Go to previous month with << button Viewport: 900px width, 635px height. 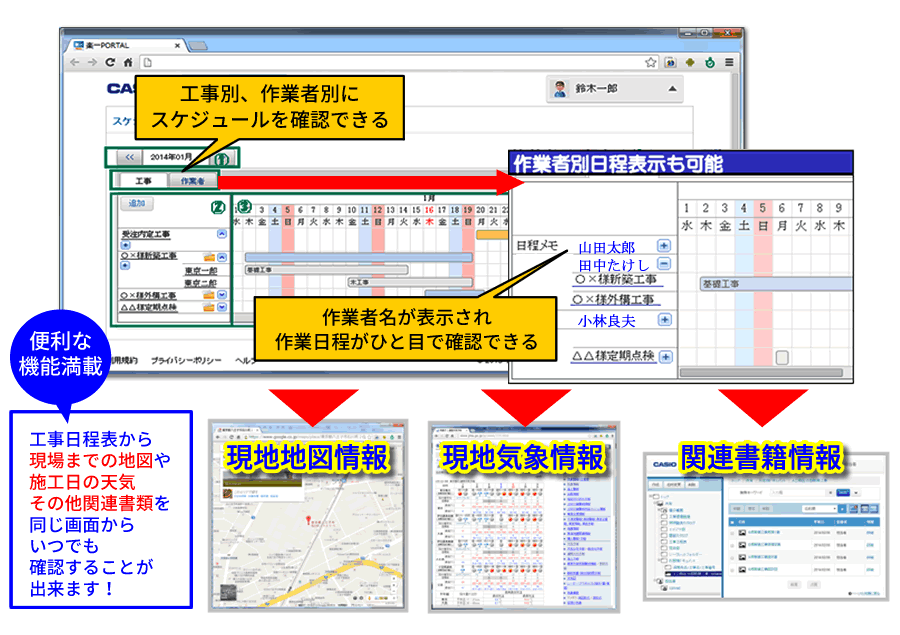127,158
